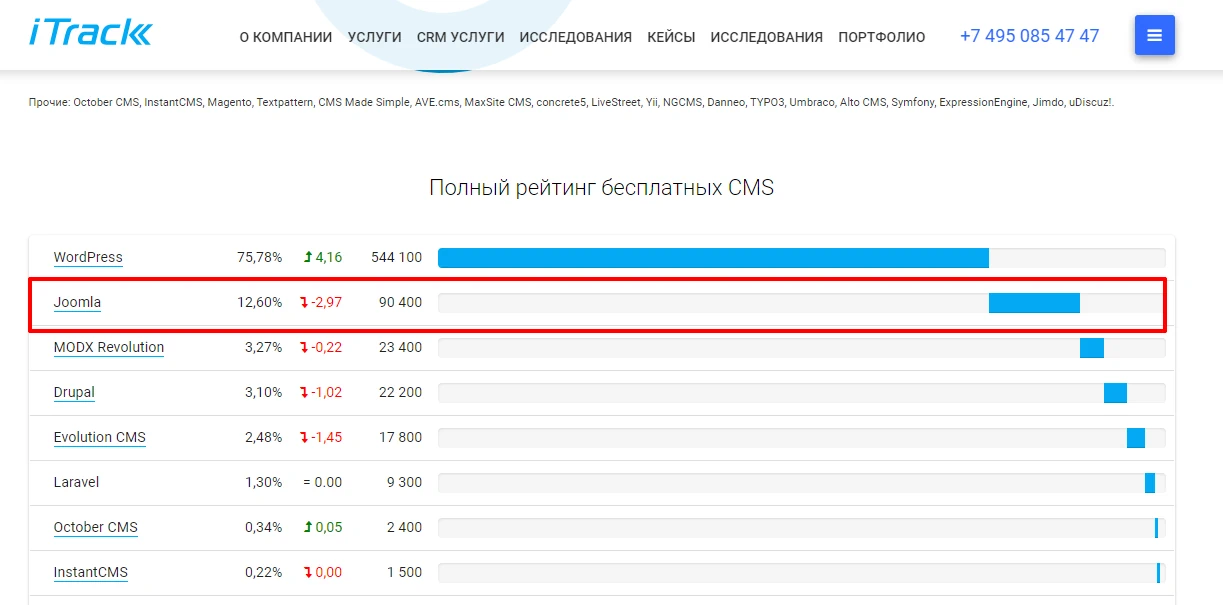Click the Прочие CMS list text
This screenshot has width=1223, height=605.
(x=571, y=102)
